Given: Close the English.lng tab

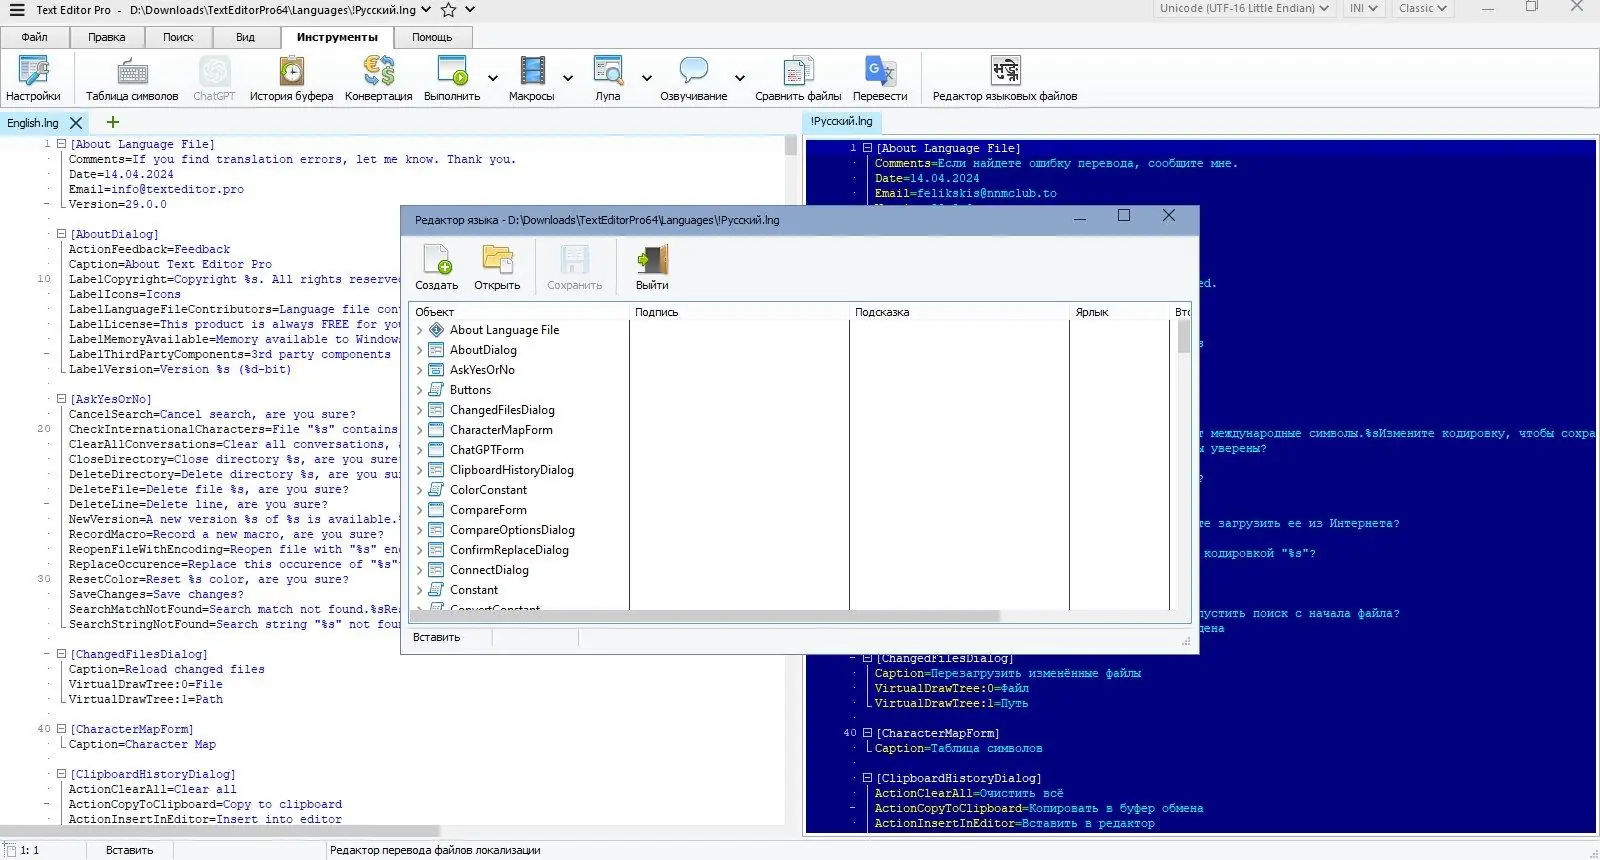Looking at the screenshot, I should 76,123.
